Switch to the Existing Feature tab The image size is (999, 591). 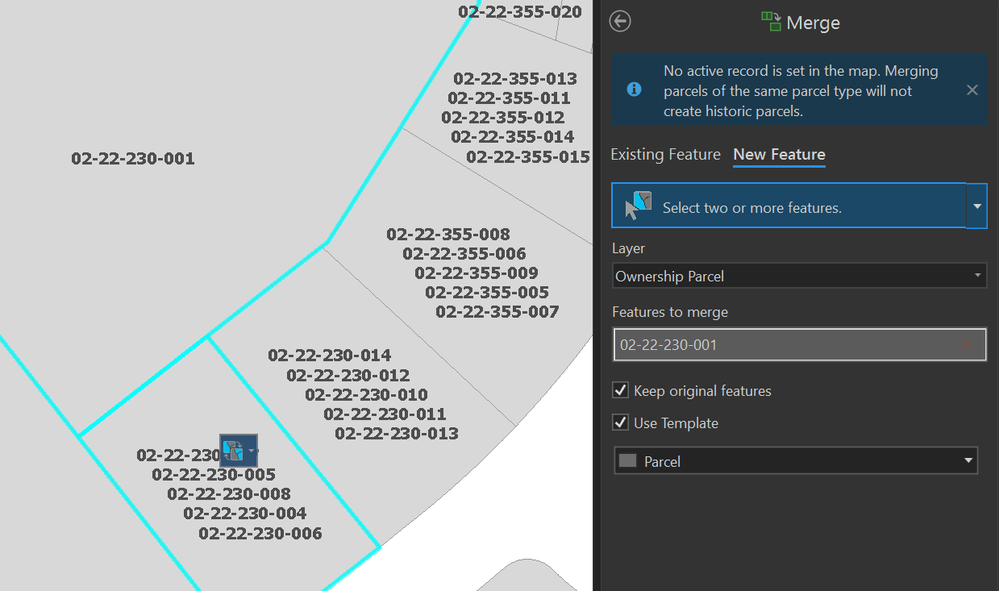pyautogui.click(x=665, y=154)
